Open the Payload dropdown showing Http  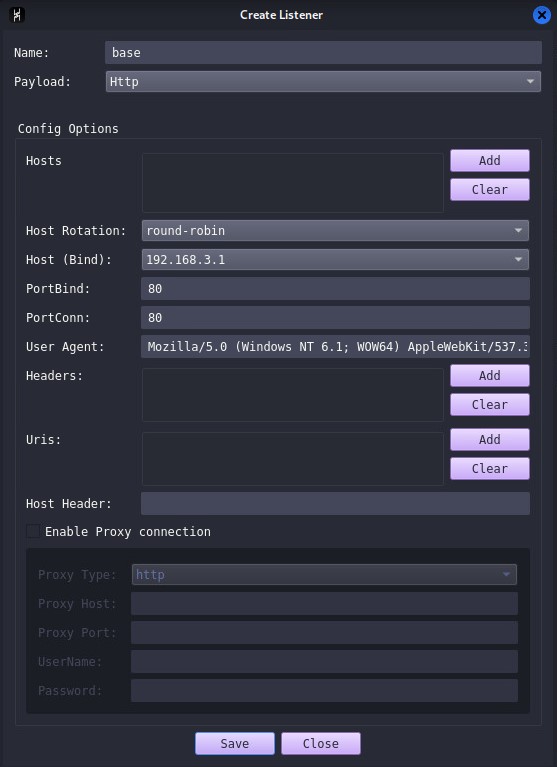tap(323, 81)
